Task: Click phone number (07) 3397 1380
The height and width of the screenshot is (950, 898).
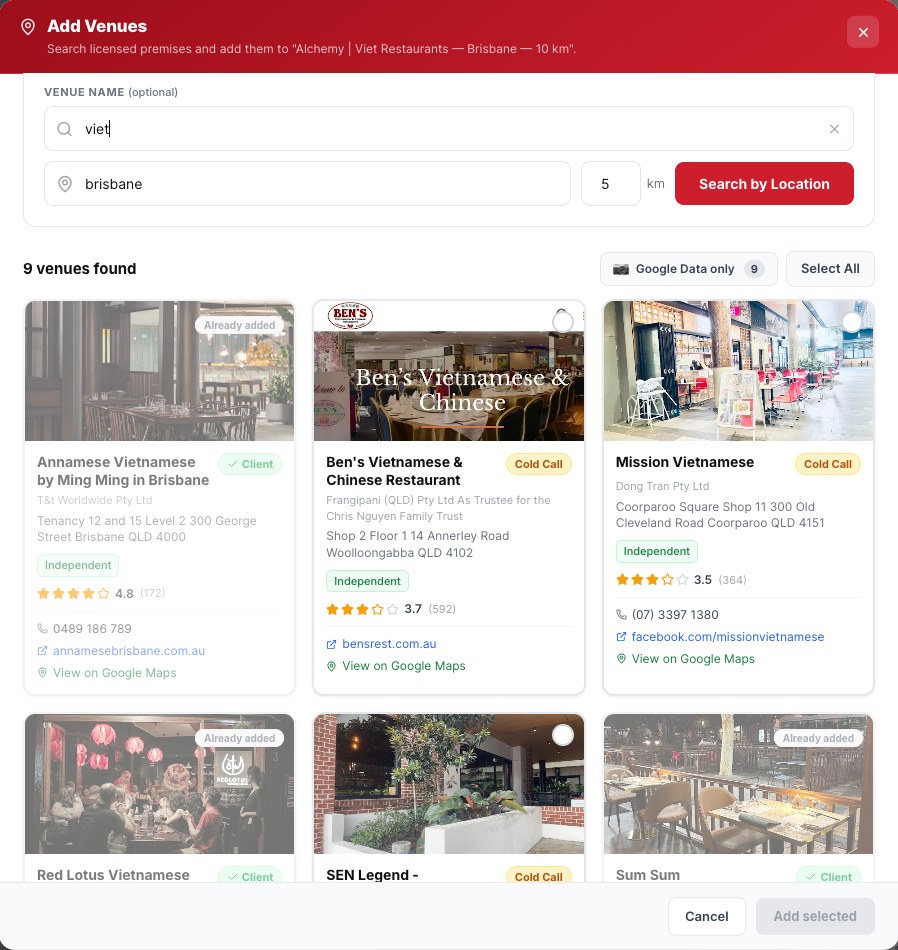Action: coord(675,614)
